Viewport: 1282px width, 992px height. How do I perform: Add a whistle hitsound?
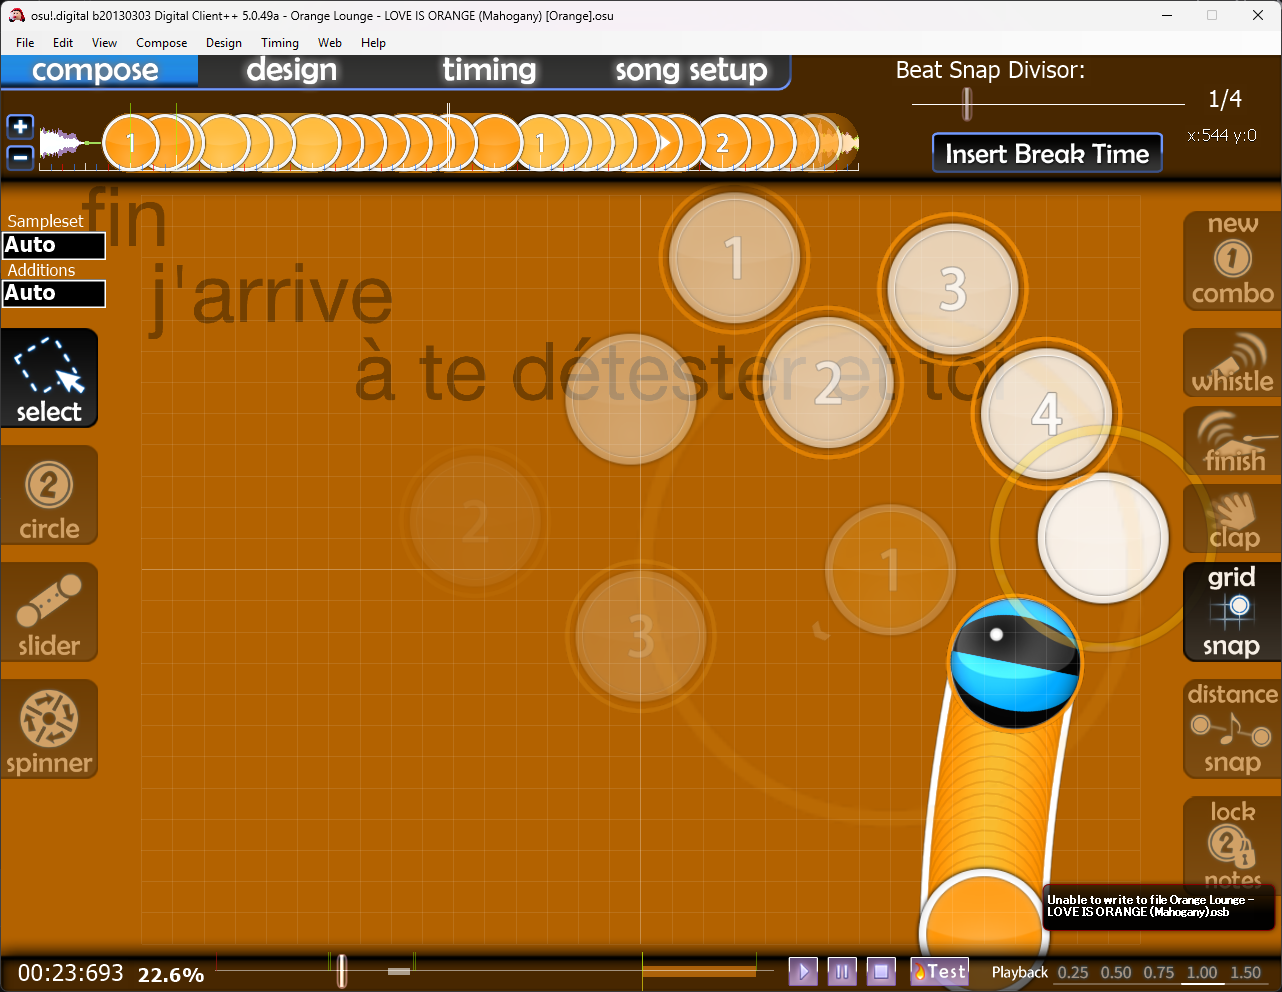(x=1232, y=365)
